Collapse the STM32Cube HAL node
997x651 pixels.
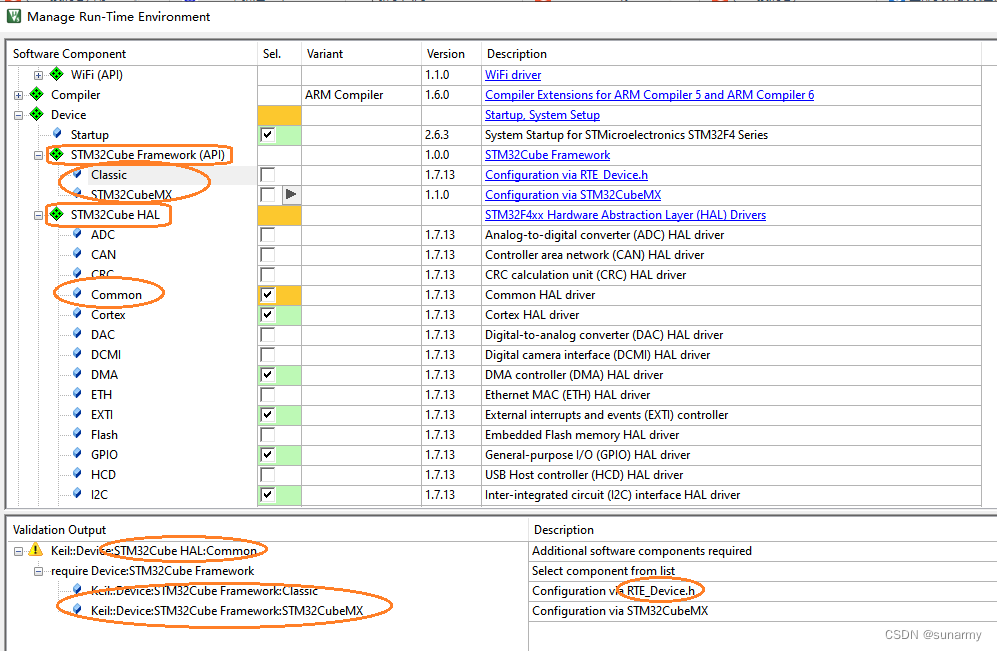pos(38,216)
